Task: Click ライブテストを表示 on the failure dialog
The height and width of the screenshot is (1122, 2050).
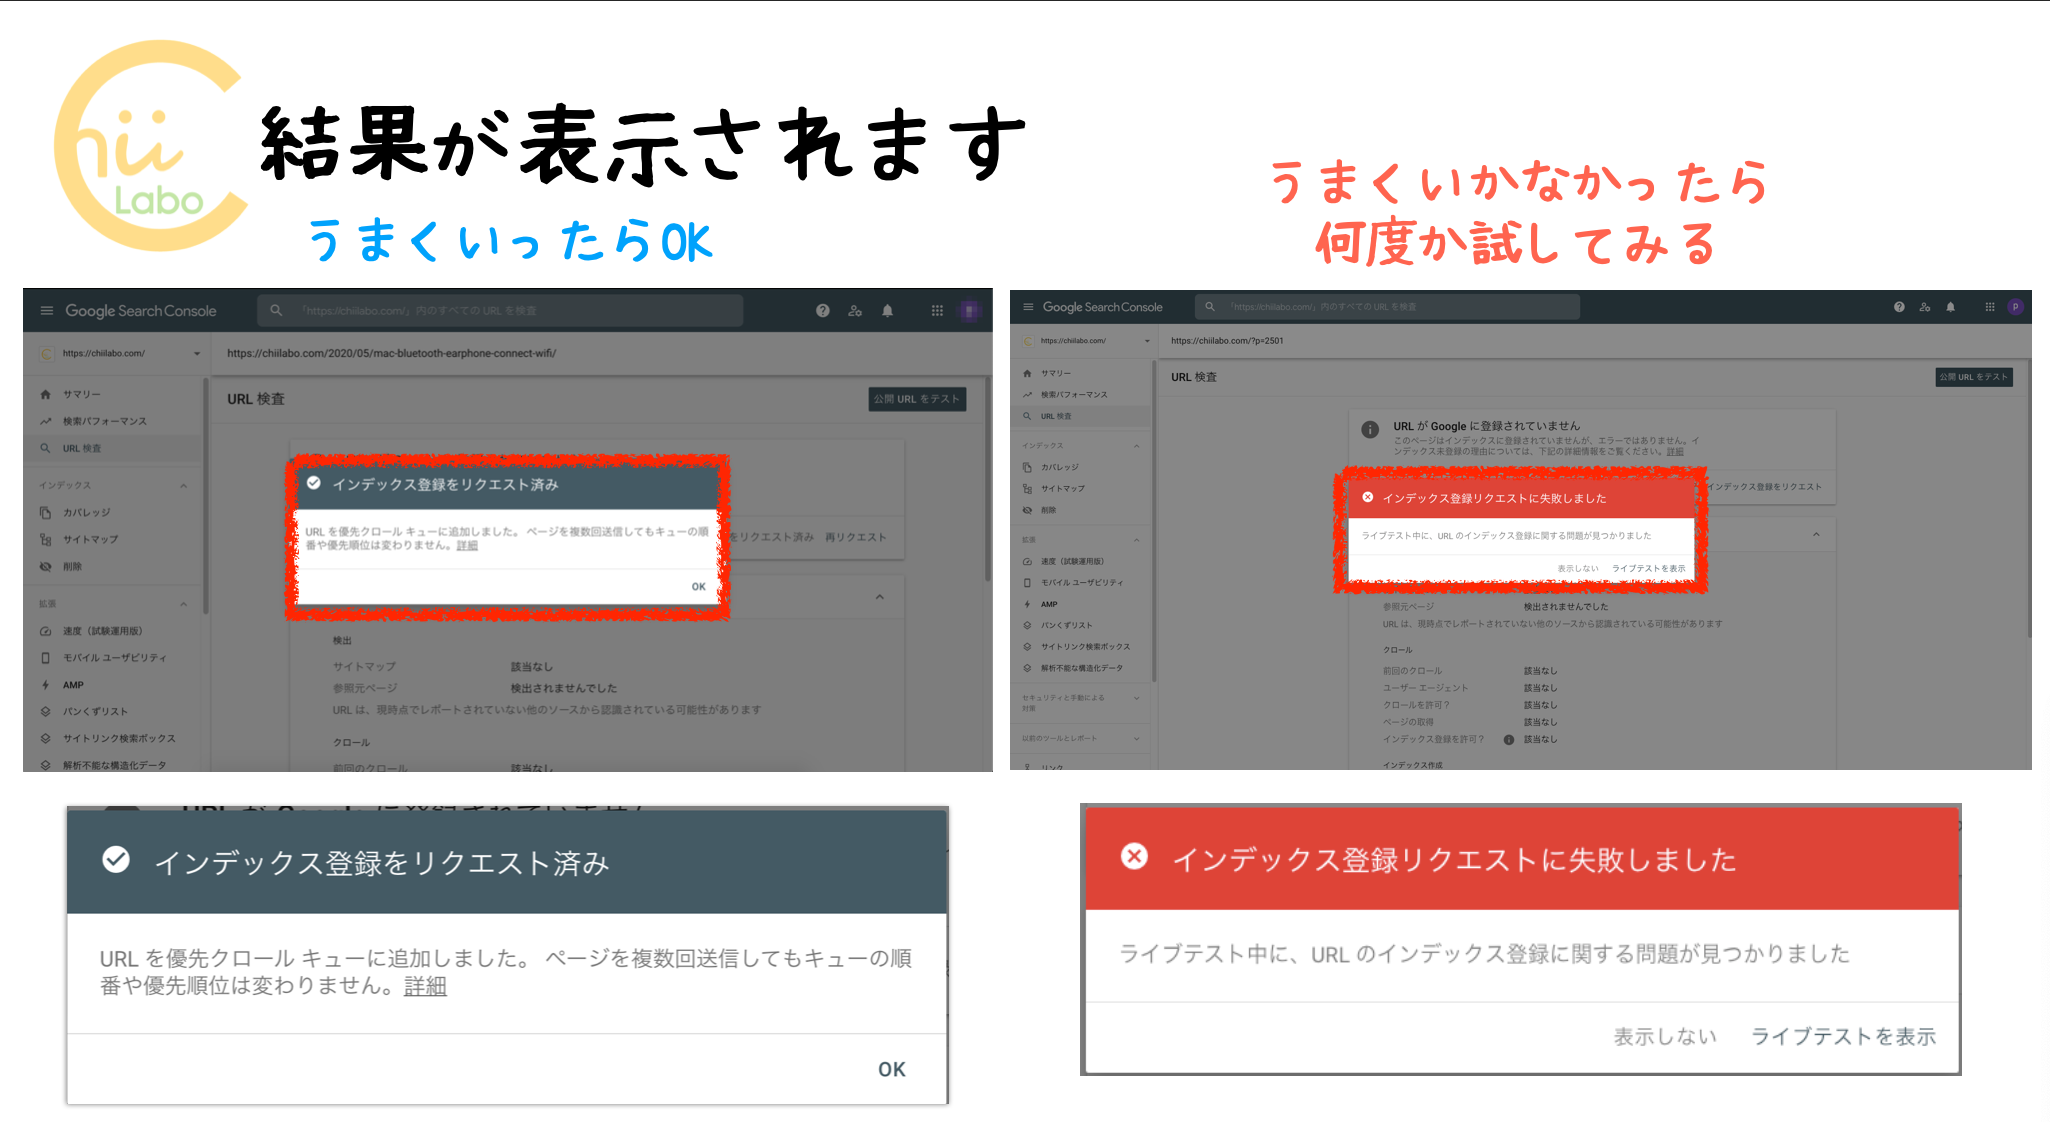Action: pyautogui.click(x=1843, y=1037)
